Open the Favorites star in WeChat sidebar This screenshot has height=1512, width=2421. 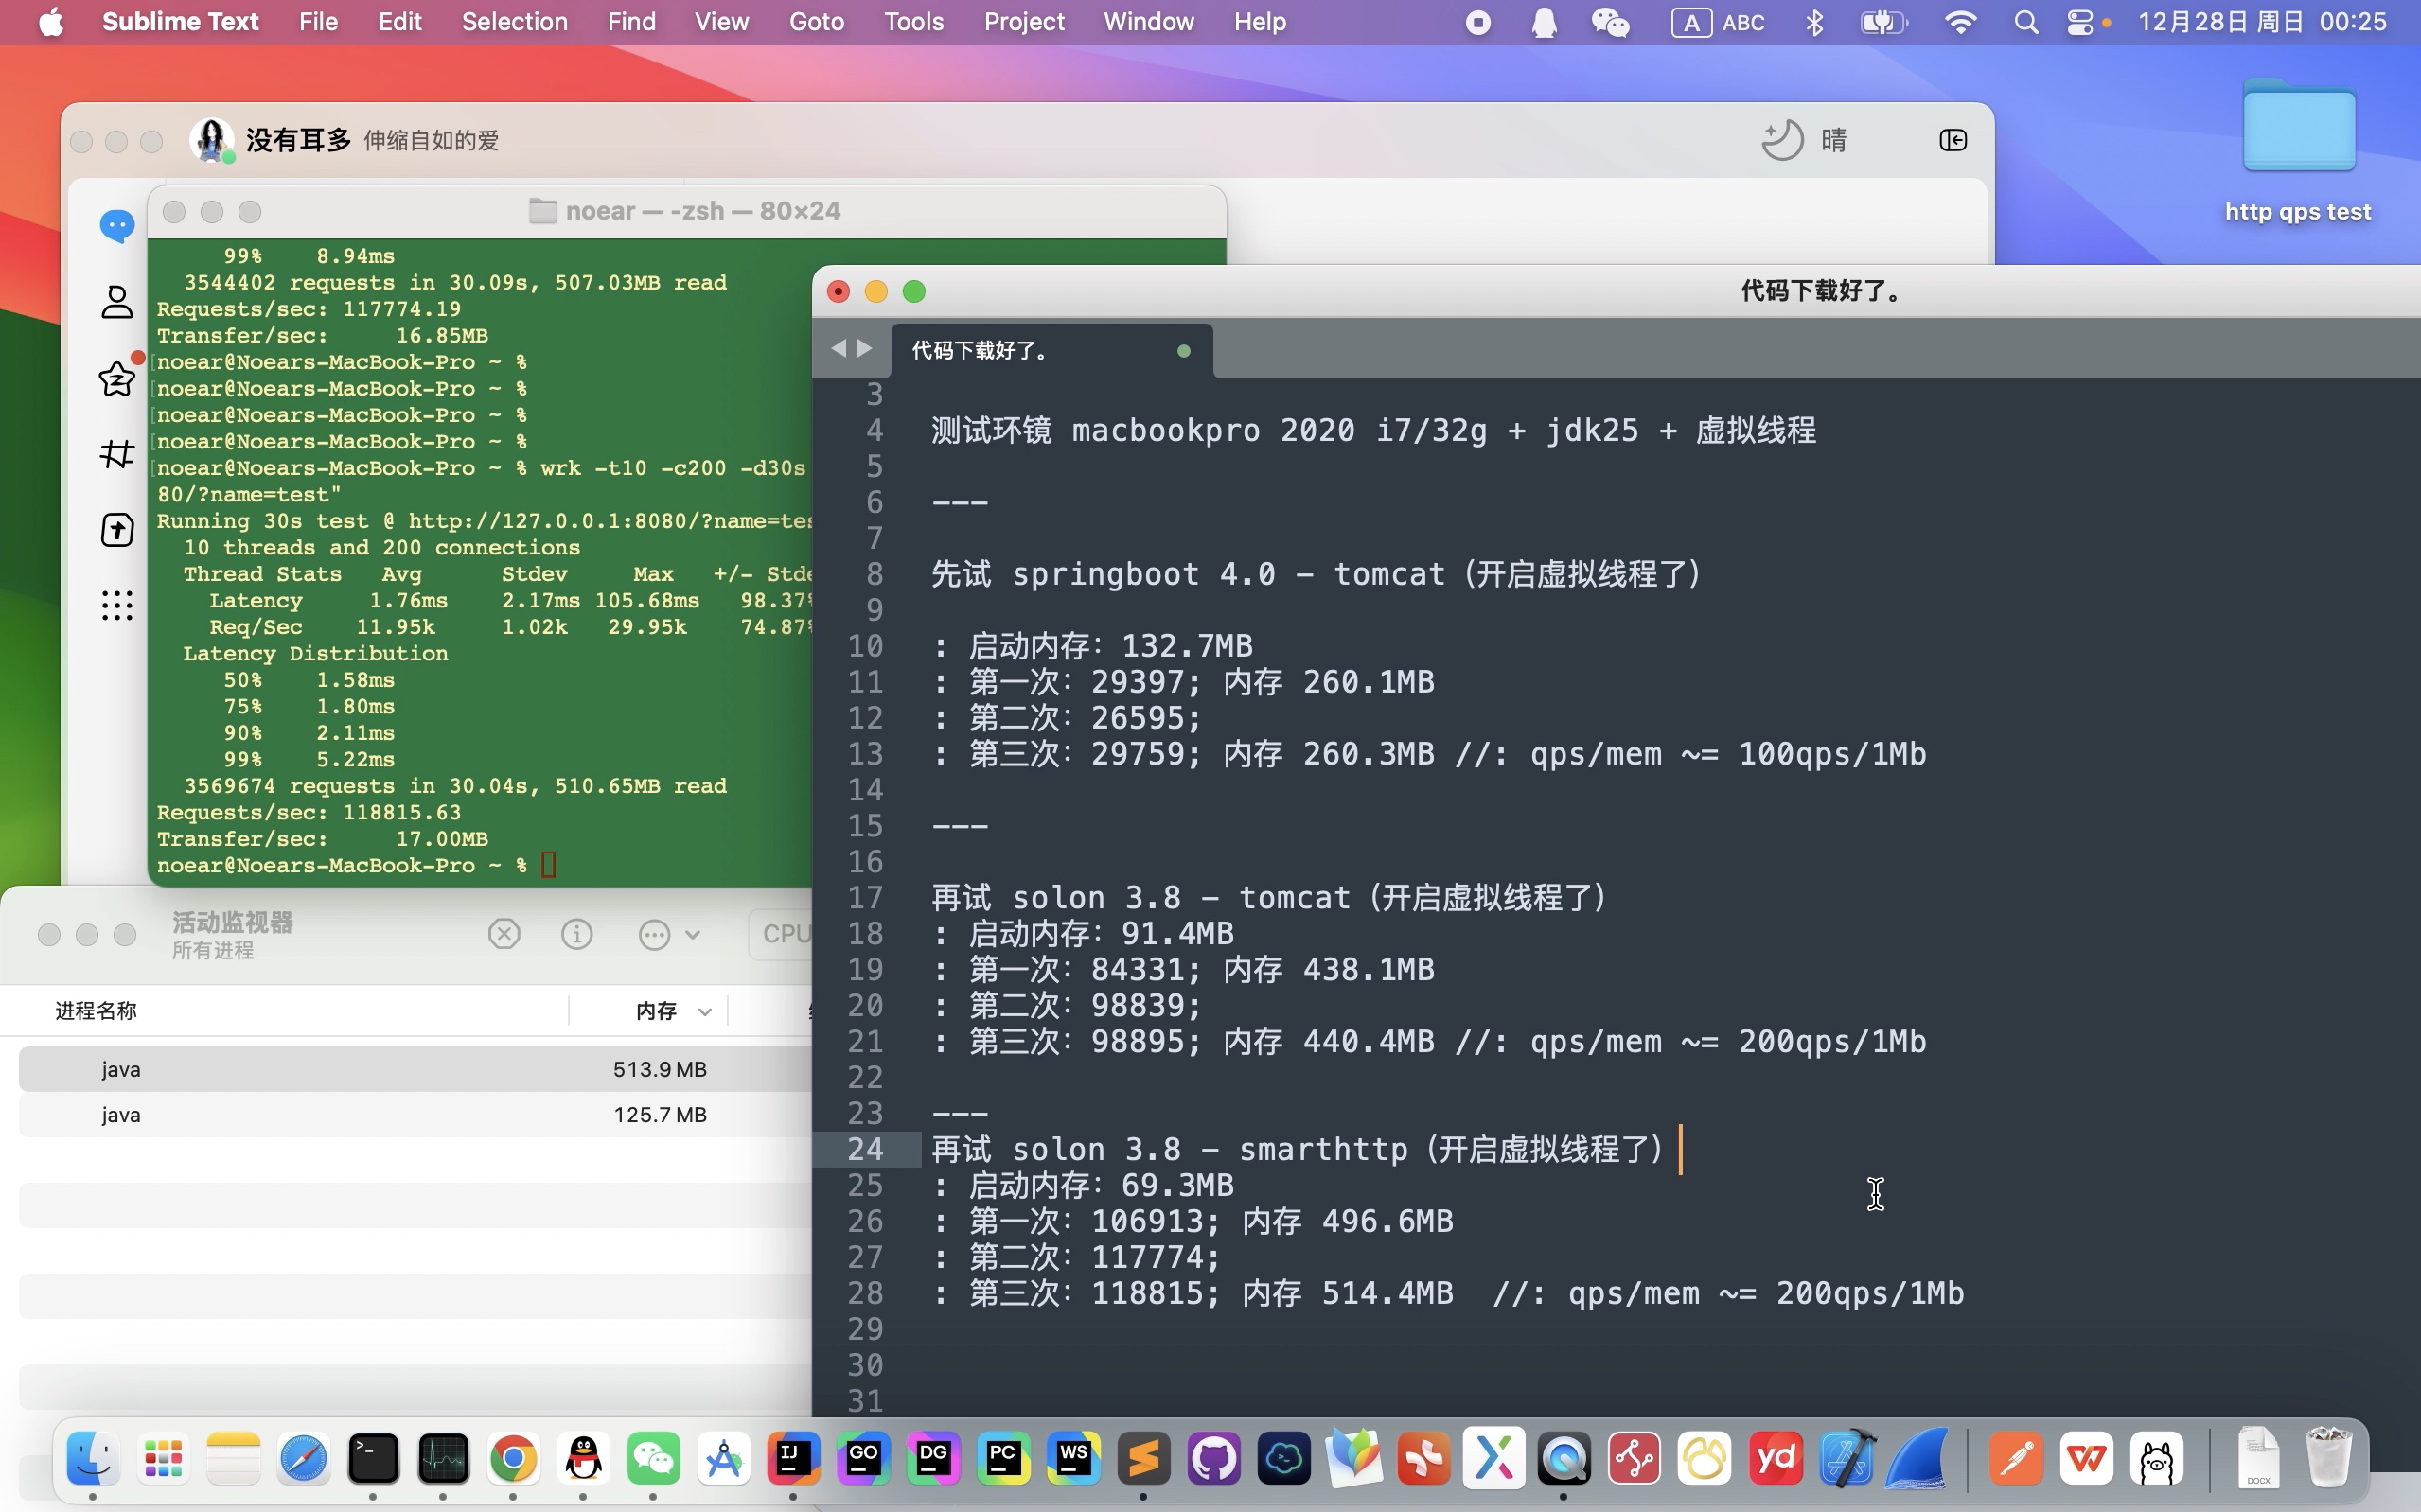point(117,378)
